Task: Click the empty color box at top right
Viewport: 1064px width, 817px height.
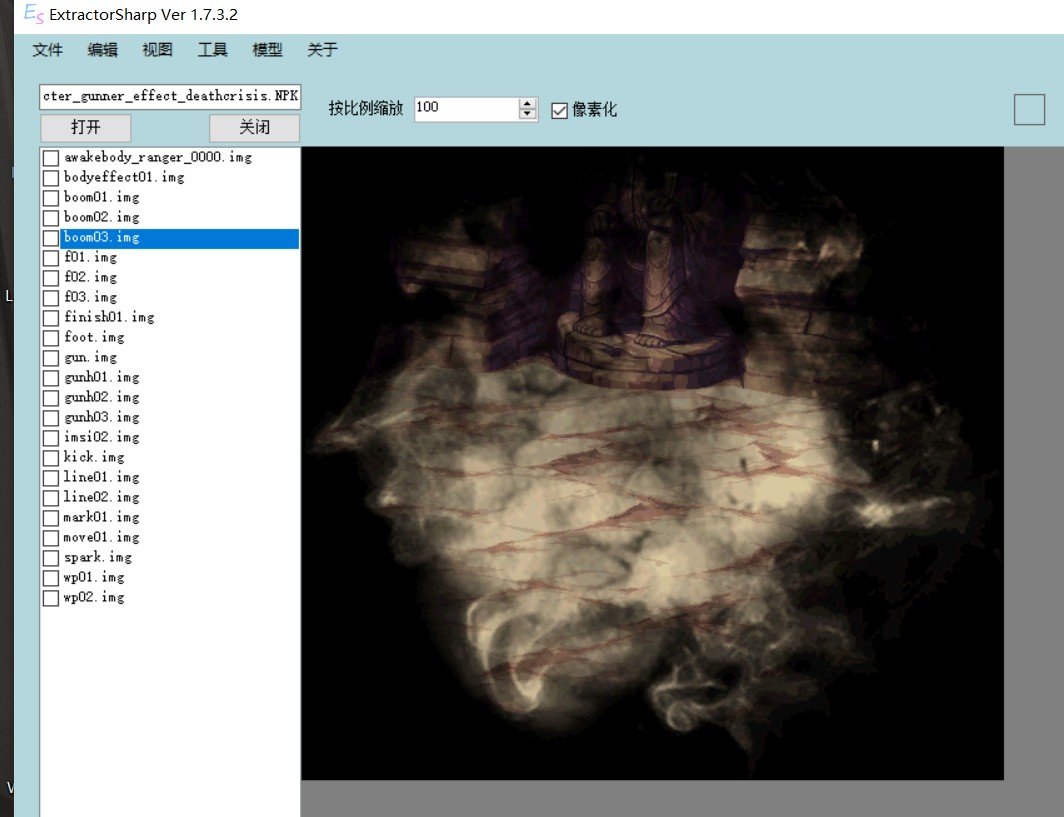Action: pyautogui.click(x=1029, y=109)
